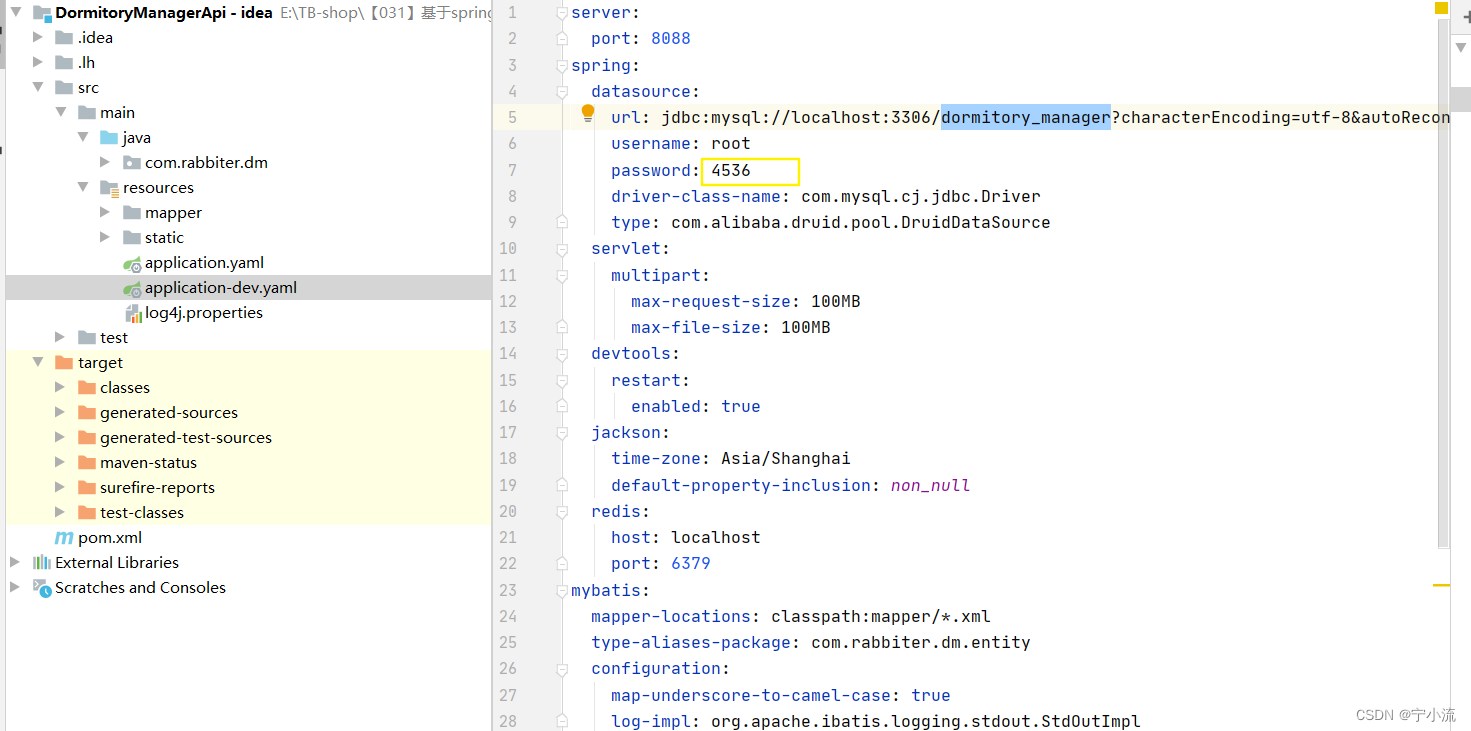
Task: Select the generated-test-sources folder
Action: pos(186,438)
